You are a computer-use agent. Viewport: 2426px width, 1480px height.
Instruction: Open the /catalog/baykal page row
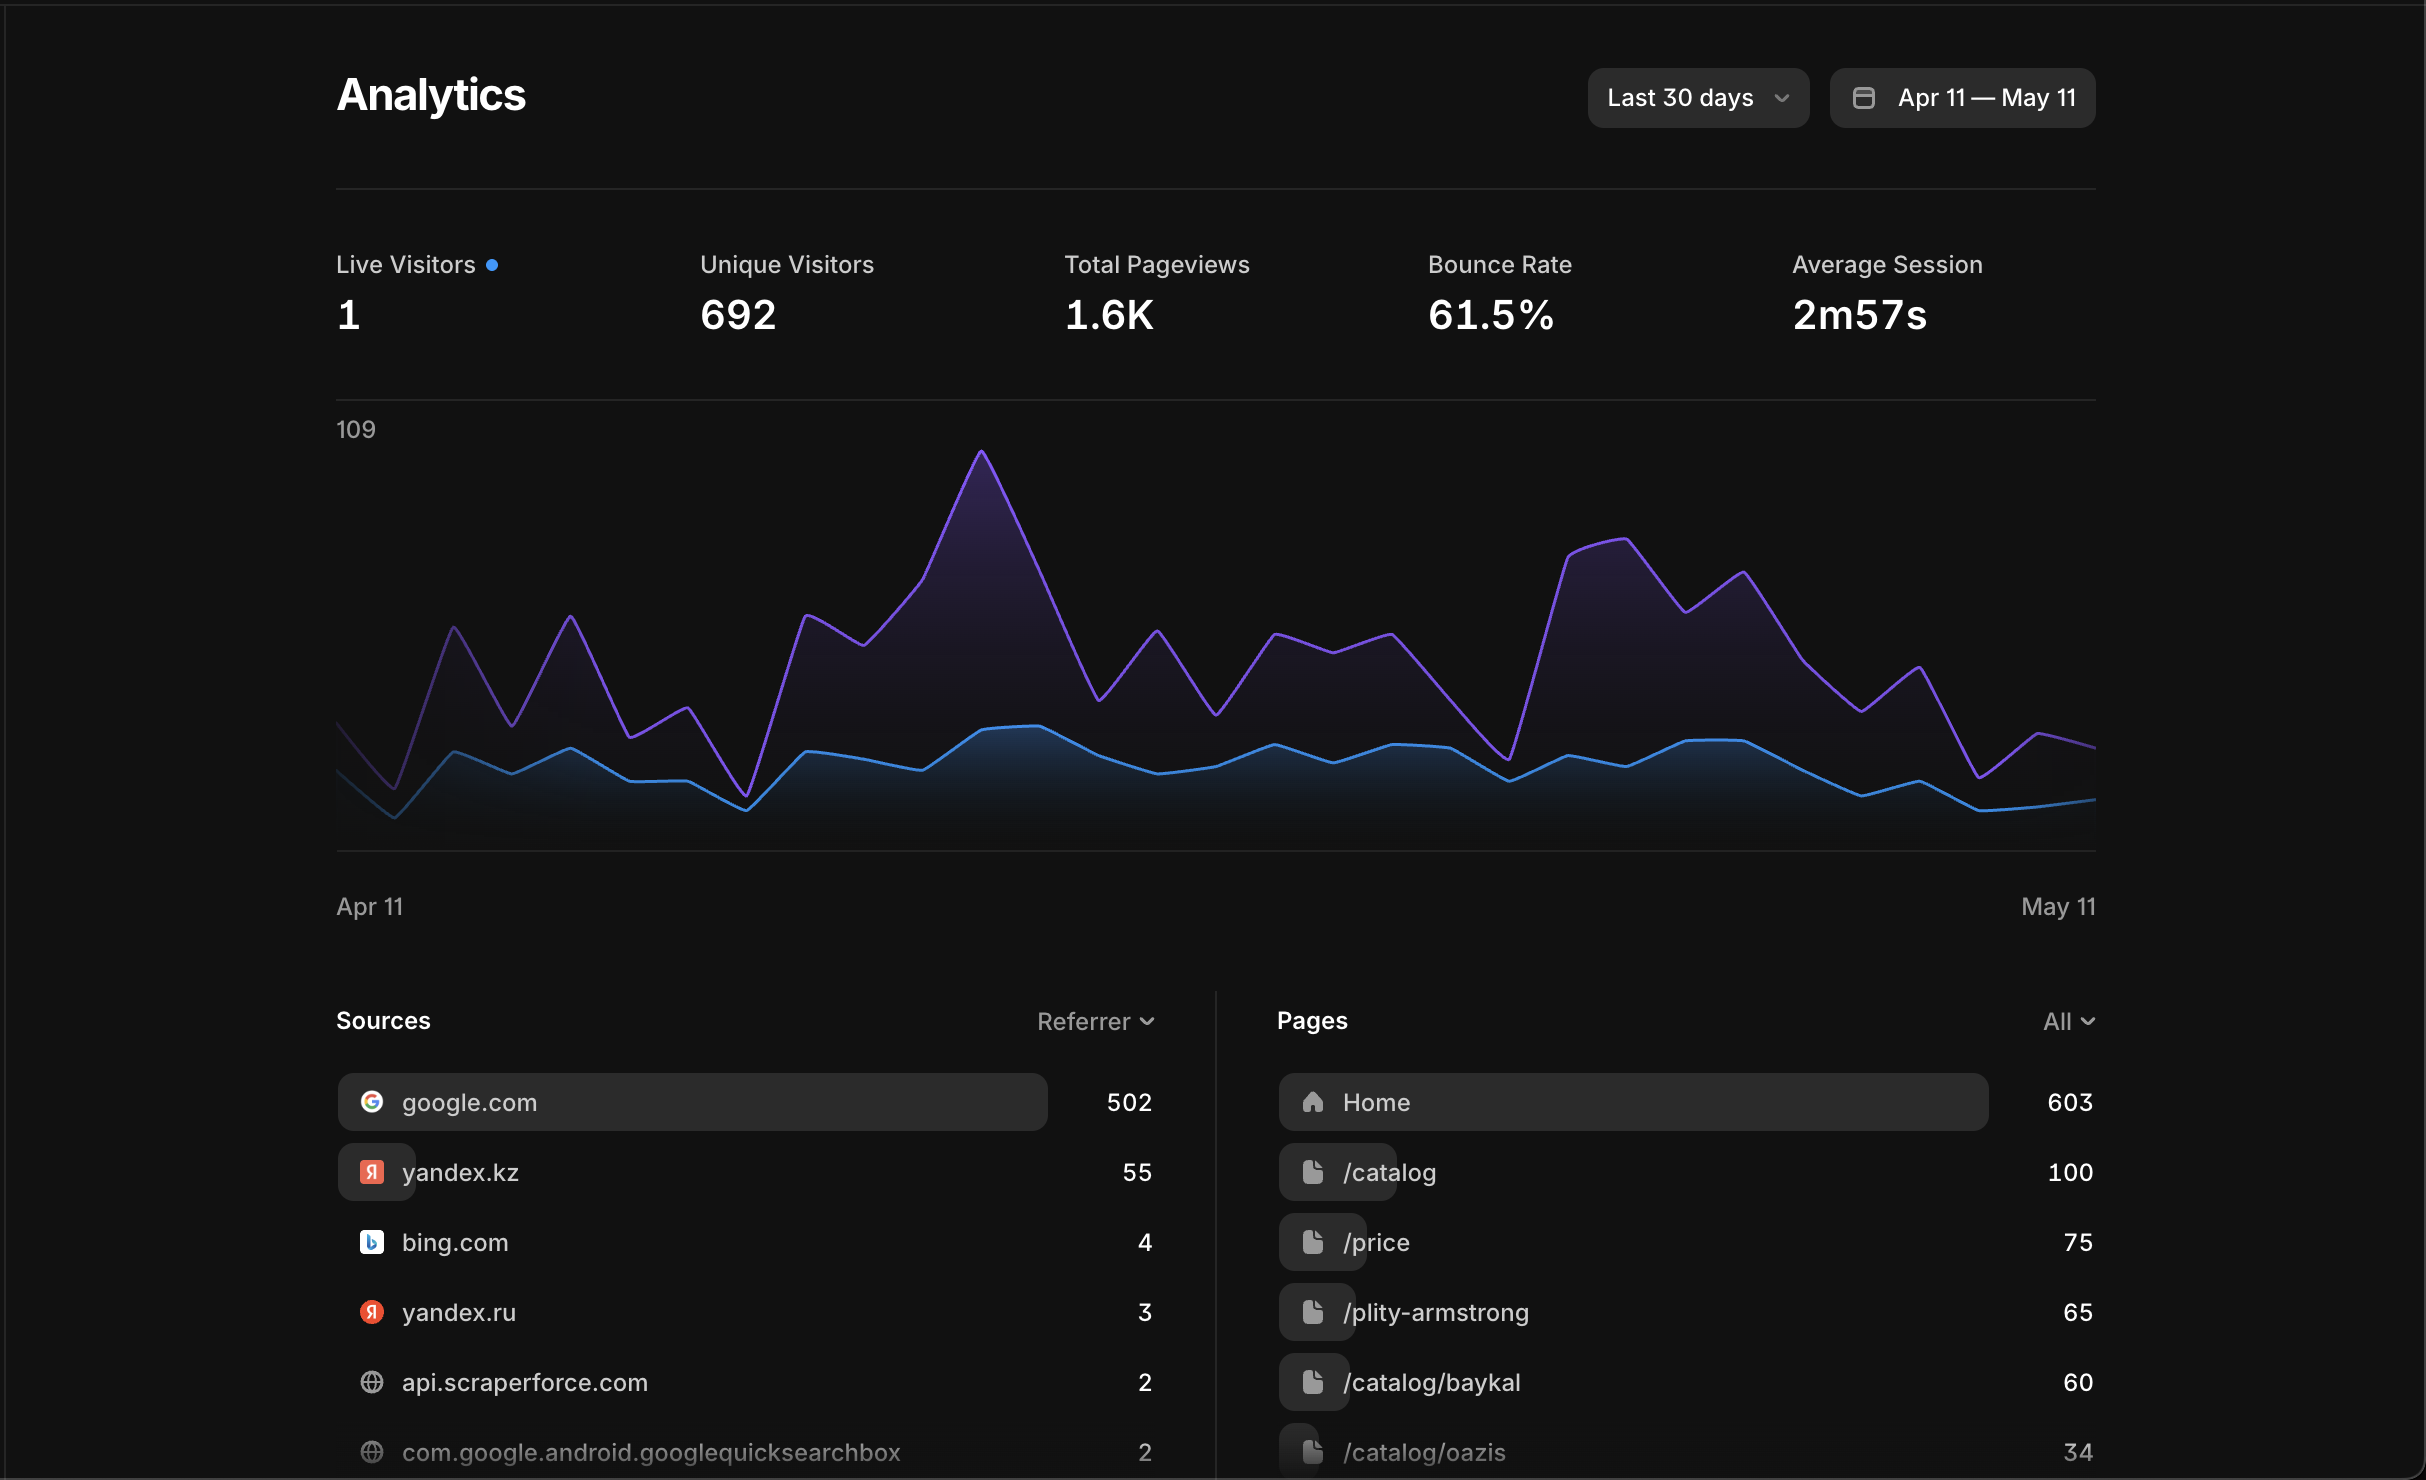[1687, 1382]
